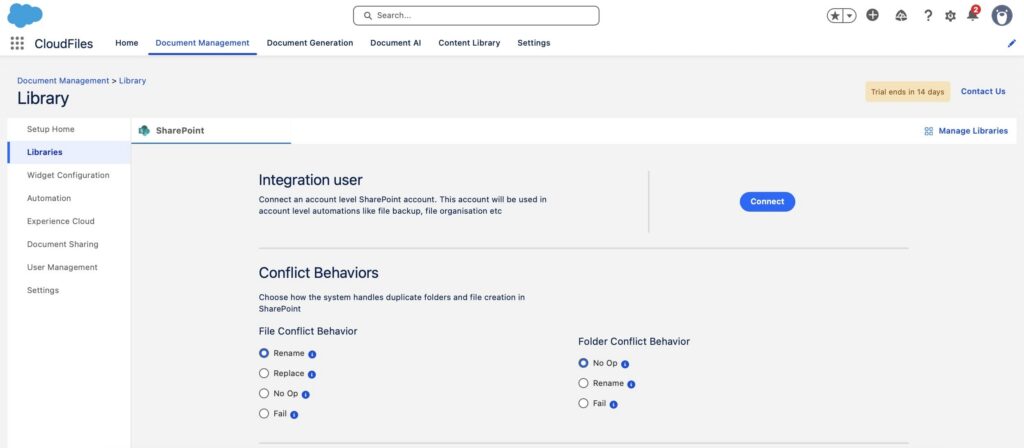This screenshot has height=448, width=1024.
Task: Select Fail for file conflict behavior
Action: pyautogui.click(x=264, y=413)
